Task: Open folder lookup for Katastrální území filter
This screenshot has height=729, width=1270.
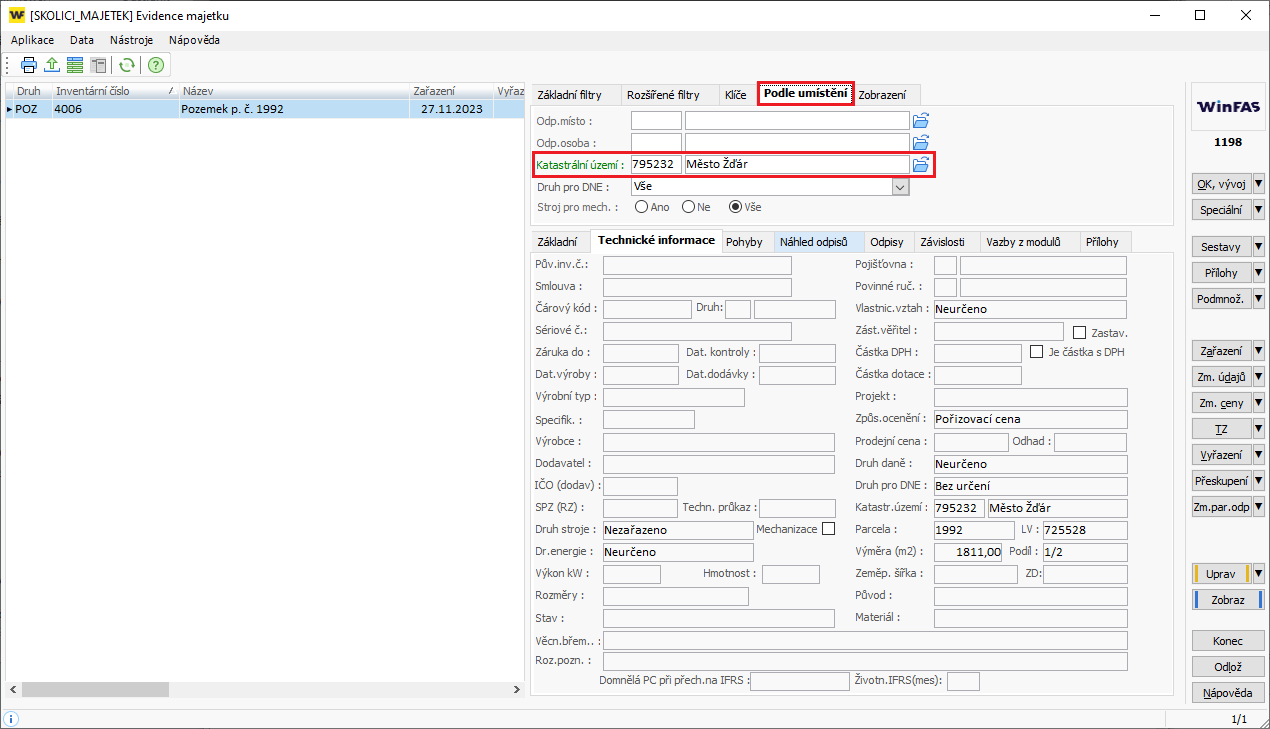Action: [921, 164]
